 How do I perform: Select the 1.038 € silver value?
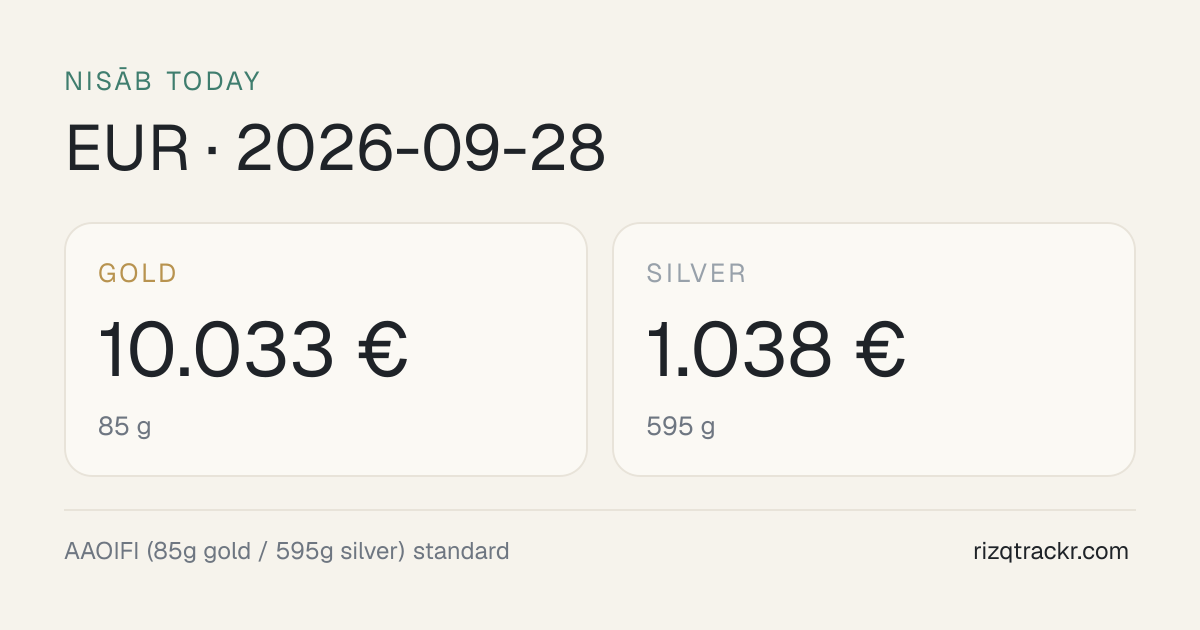[776, 350]
